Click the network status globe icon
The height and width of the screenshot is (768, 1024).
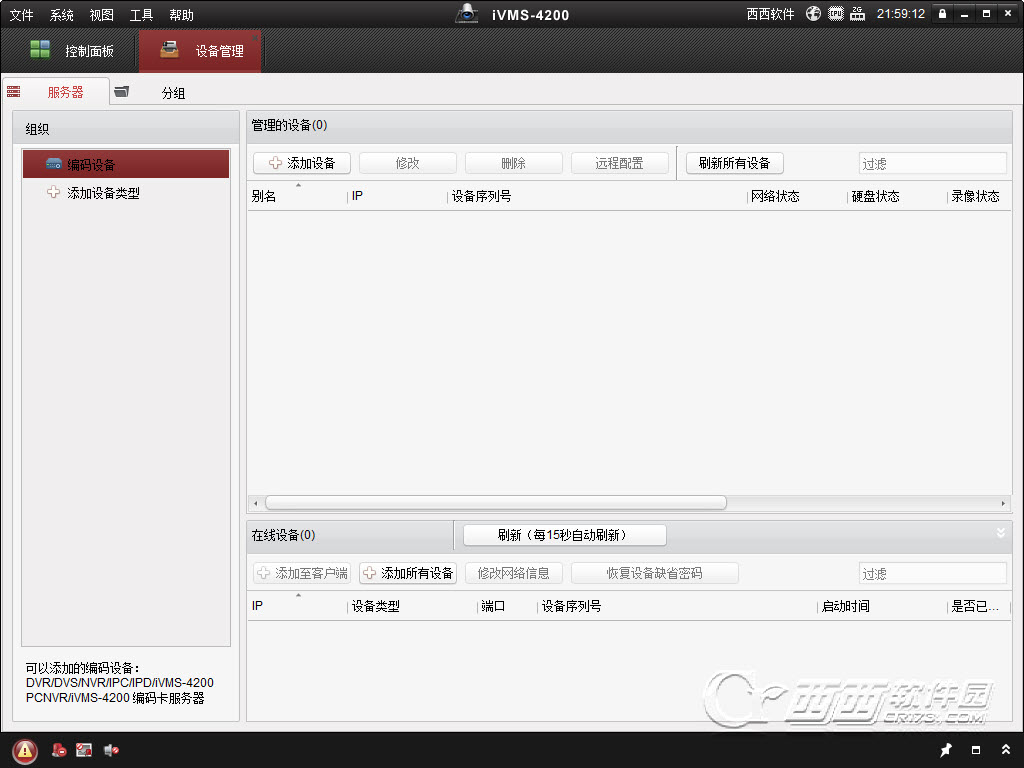pos(813,14)
